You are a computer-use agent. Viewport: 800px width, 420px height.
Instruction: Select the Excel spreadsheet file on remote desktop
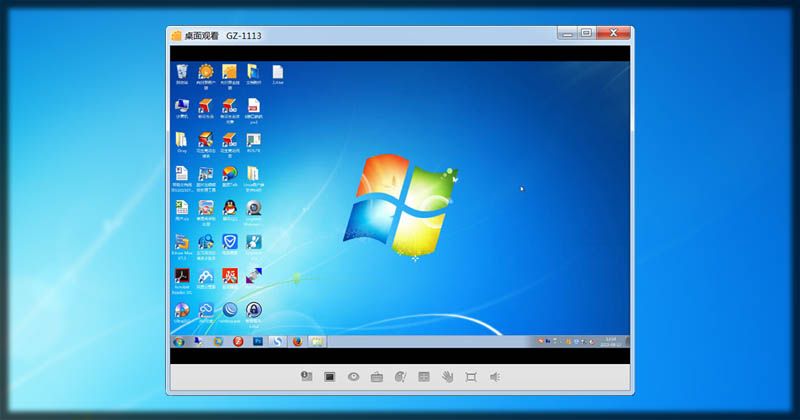(x=182, y=207)
